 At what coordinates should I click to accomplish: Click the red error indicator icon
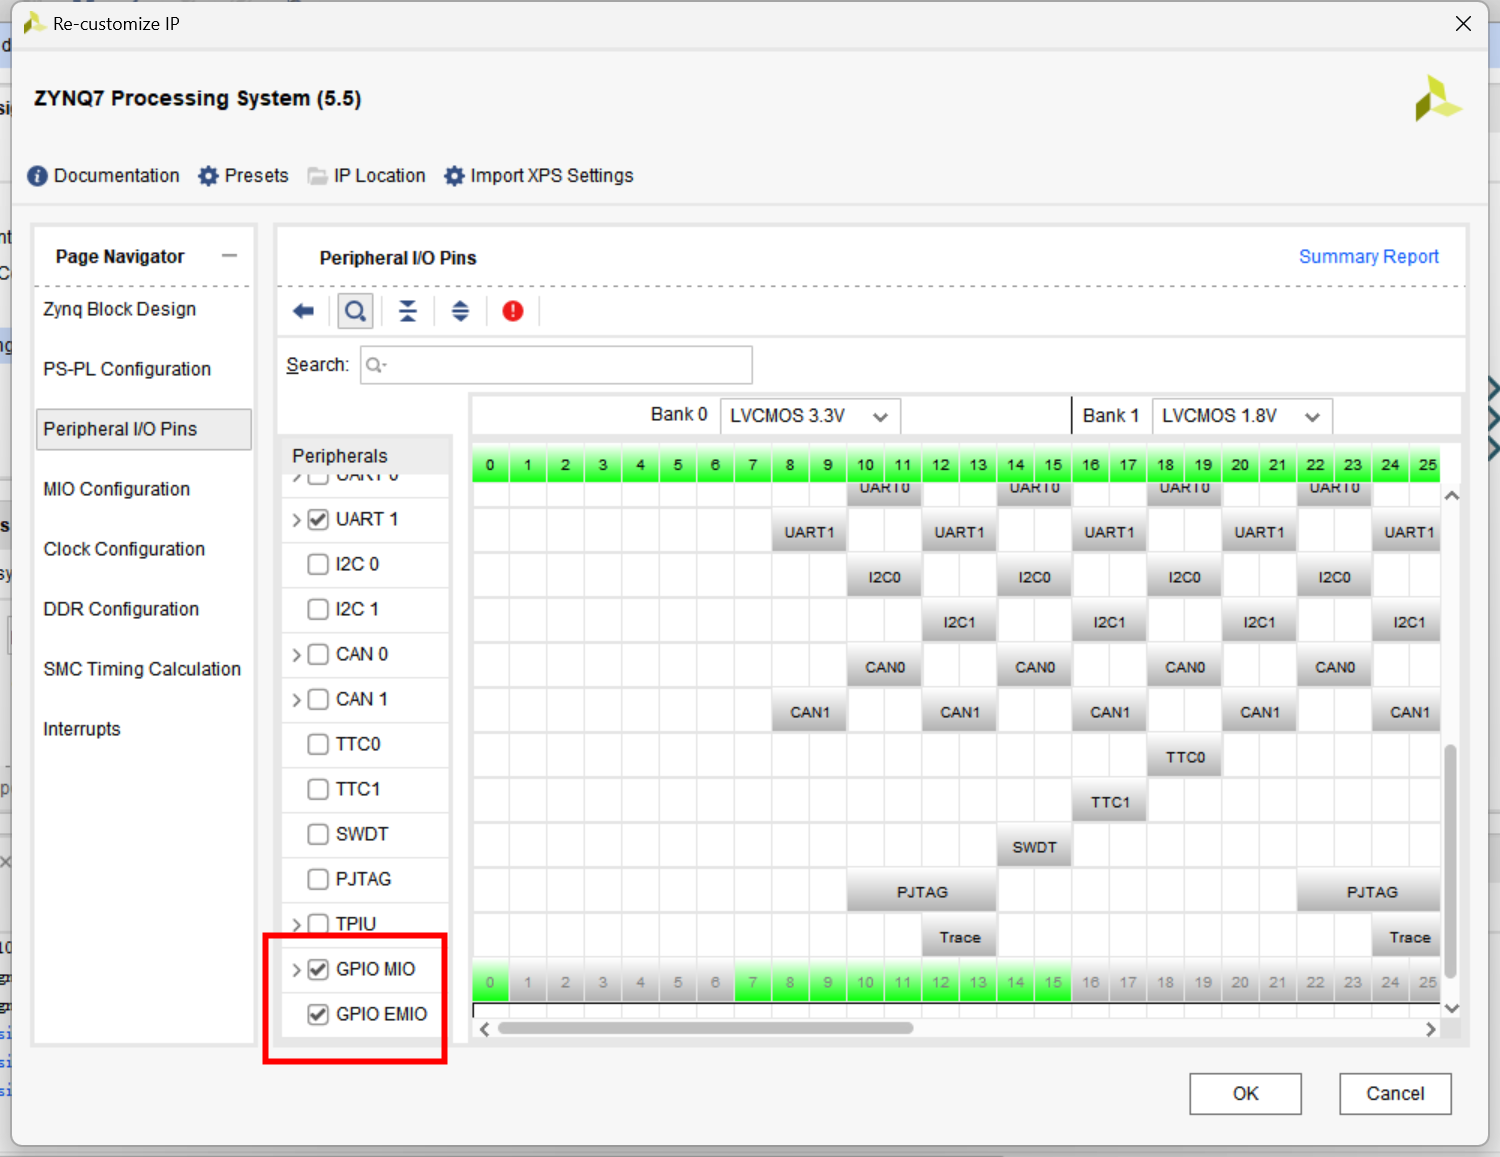[513, 311]
